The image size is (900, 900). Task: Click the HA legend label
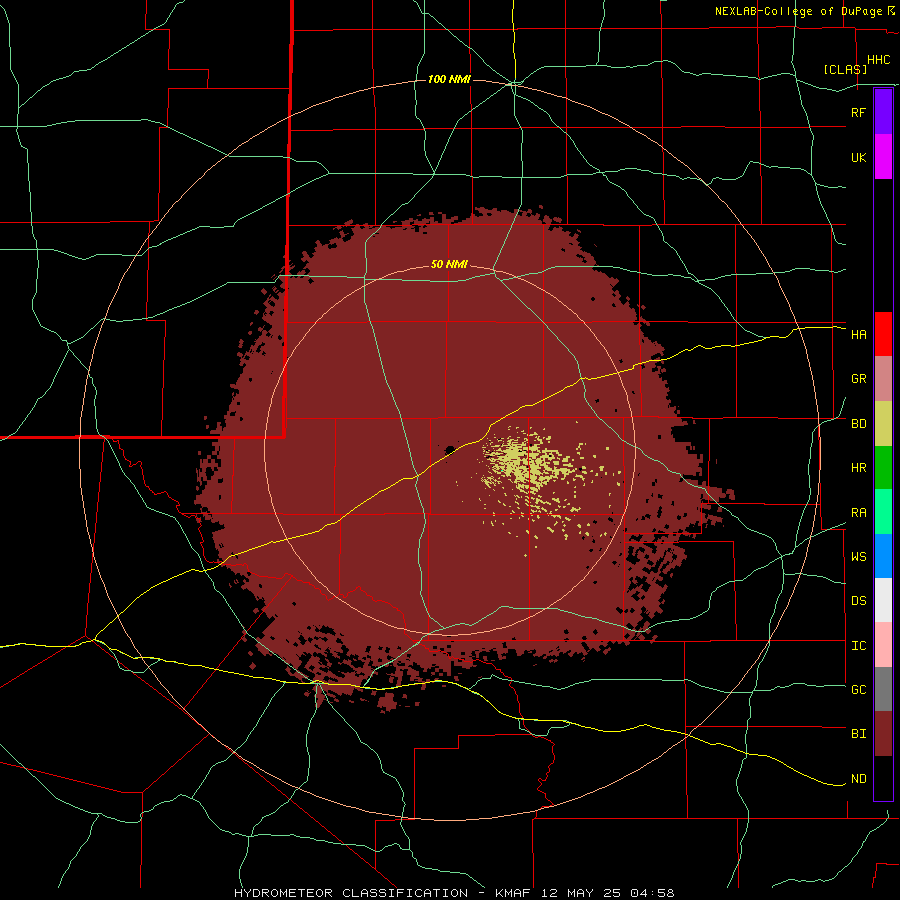tap(858, 335)
